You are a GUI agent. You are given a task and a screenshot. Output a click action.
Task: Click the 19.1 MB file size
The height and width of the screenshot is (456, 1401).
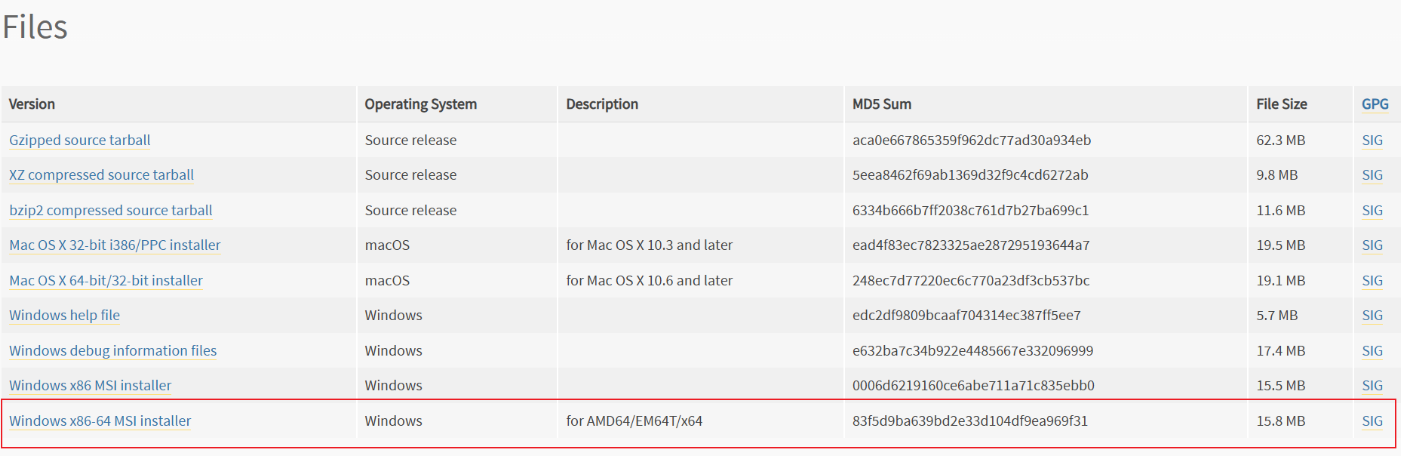(1281, 280)
